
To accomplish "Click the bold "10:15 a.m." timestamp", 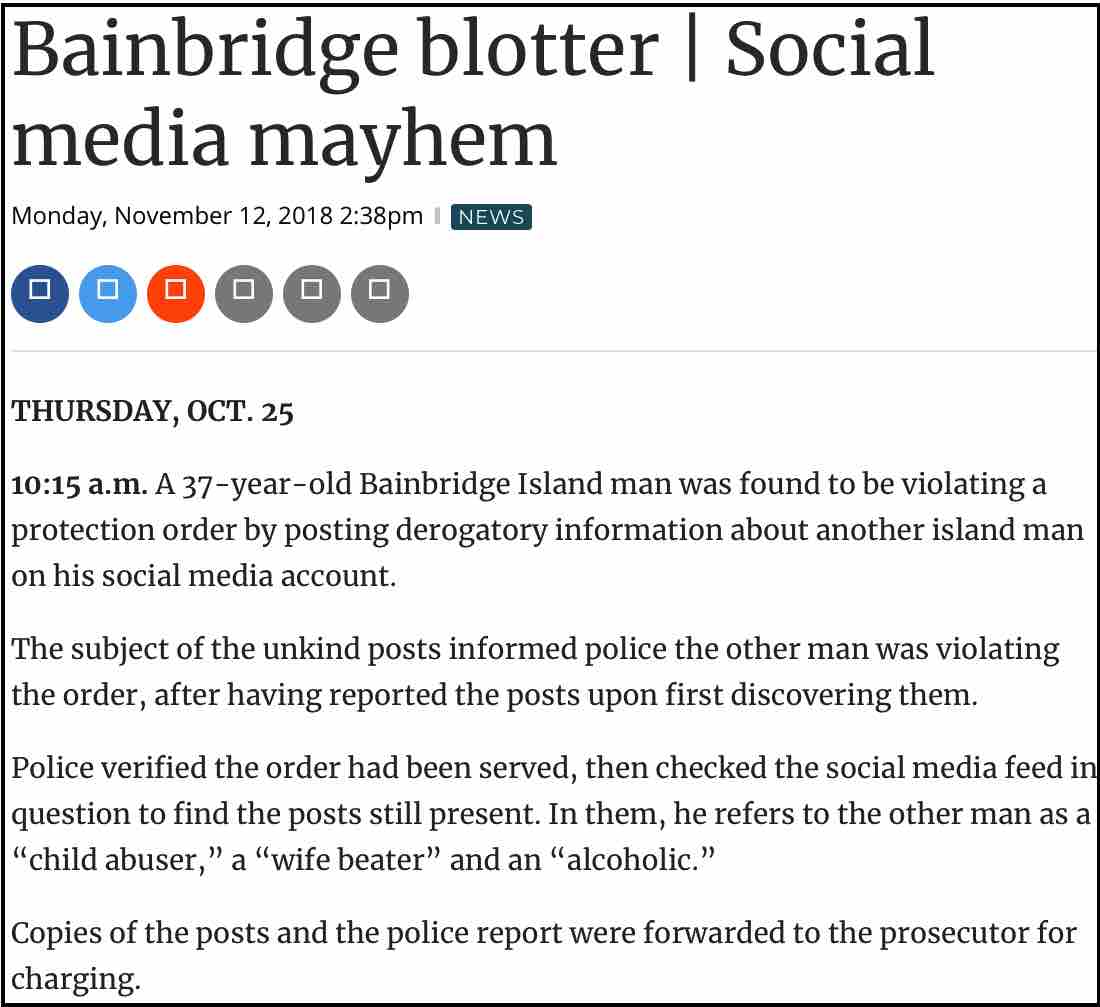I will pos(79,485).
